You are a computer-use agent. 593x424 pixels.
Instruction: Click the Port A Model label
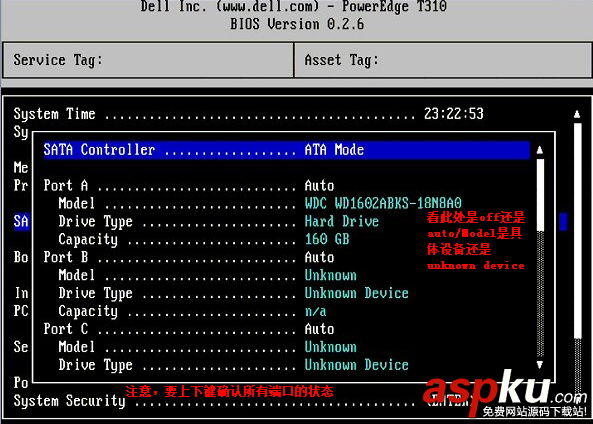tap(76, 203)
